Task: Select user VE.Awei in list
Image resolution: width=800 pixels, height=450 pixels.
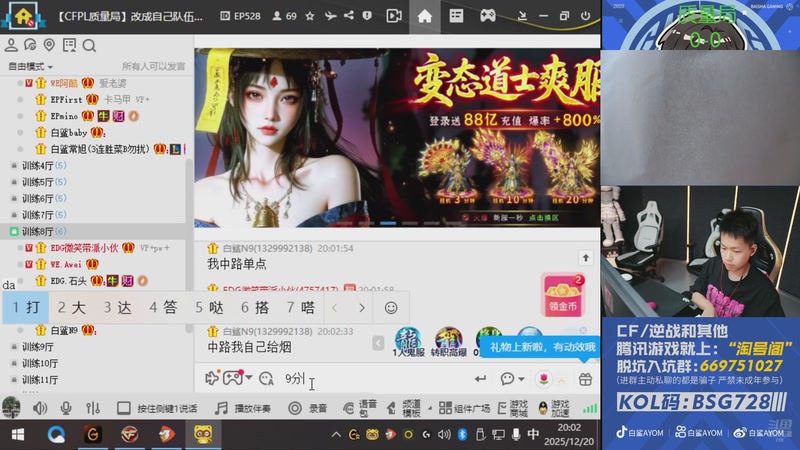Action: click(x=66, y=264)
